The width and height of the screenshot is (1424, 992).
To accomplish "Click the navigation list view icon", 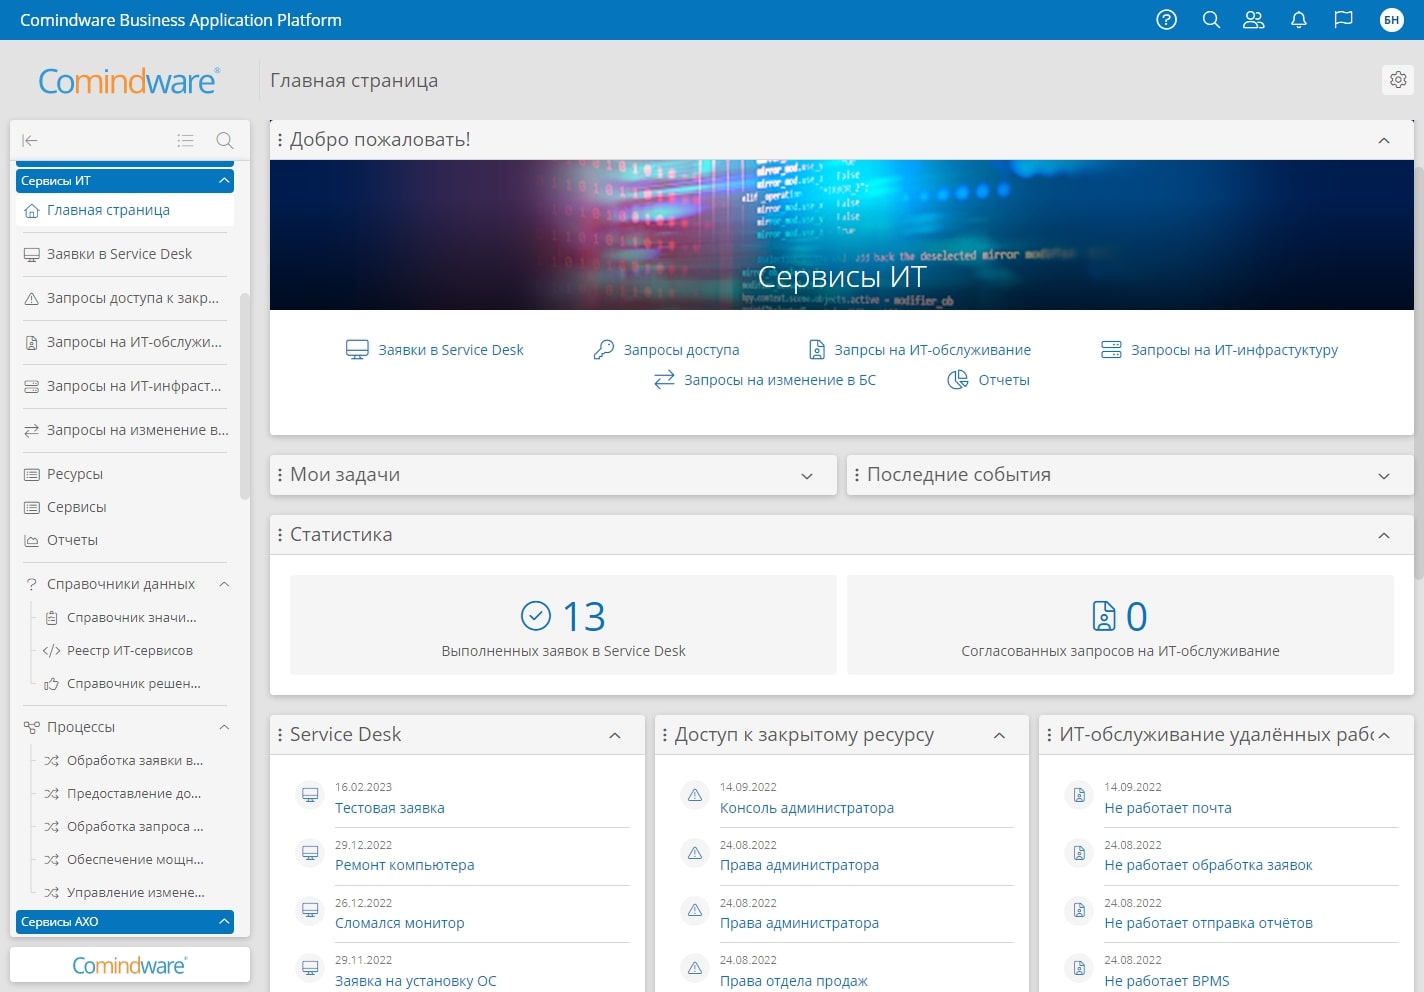I will click(185, 141).
